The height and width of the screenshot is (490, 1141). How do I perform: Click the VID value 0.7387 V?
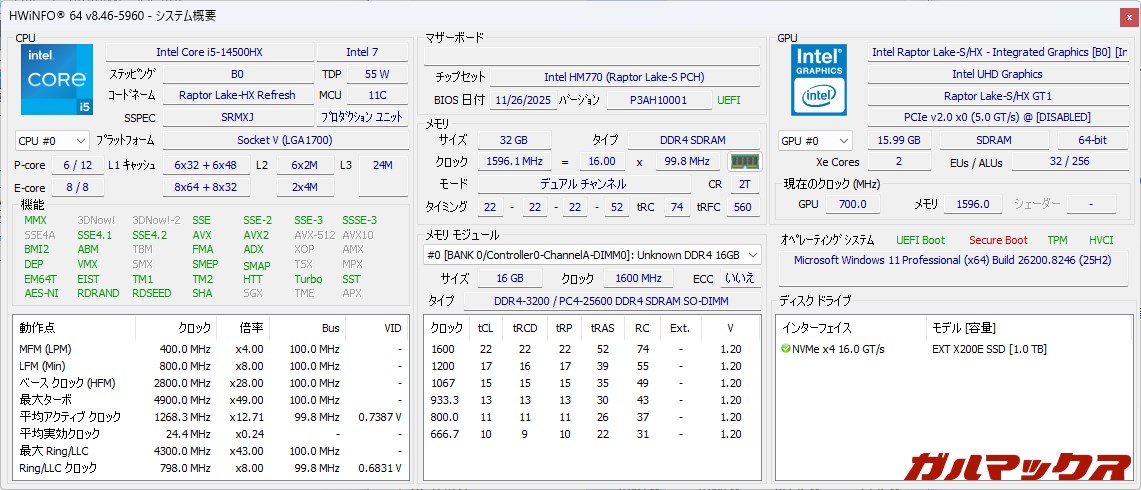tap(380, 417)
